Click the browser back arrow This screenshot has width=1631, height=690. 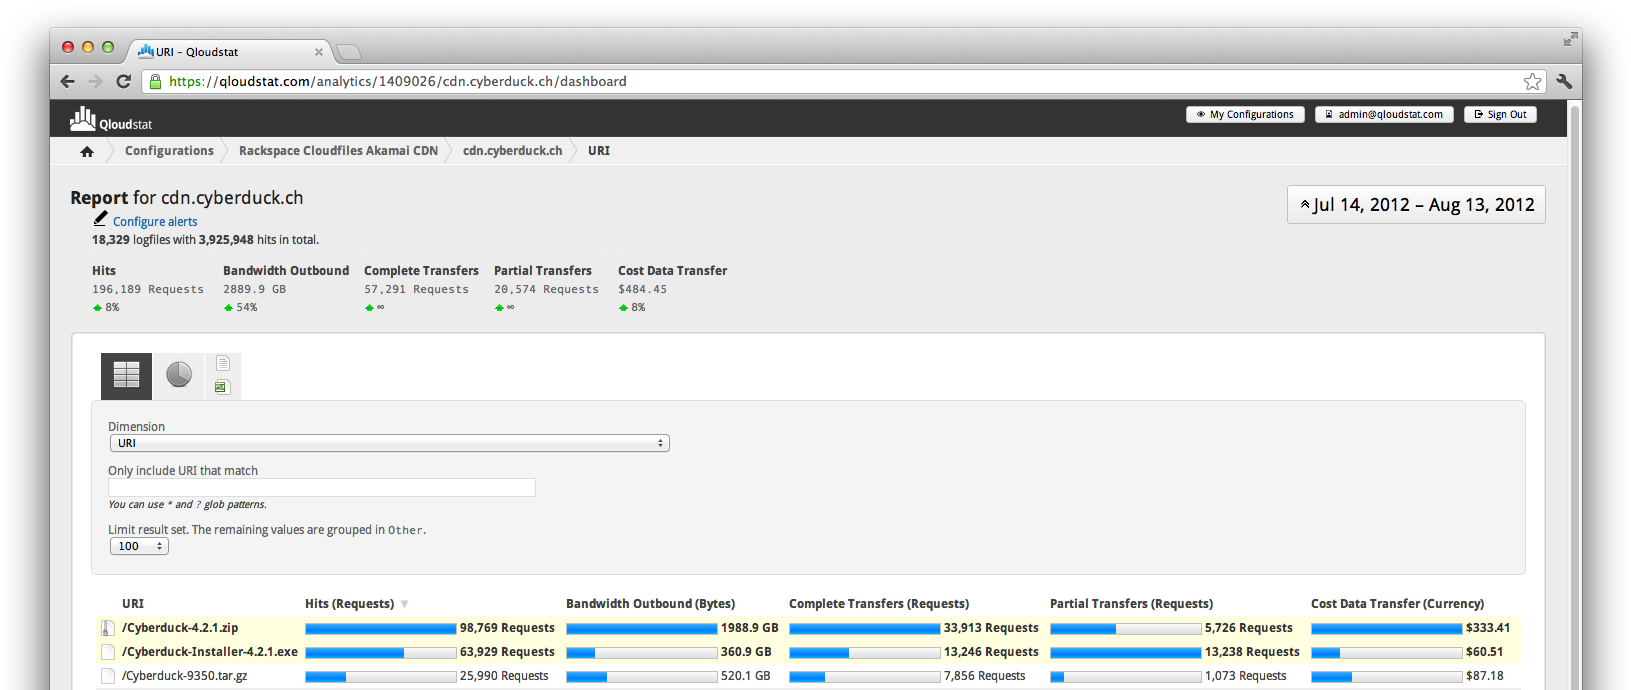(67, 81)
